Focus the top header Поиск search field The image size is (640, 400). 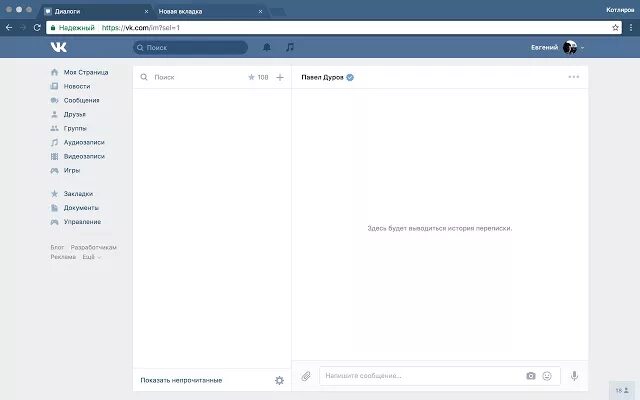click(190, 47)
